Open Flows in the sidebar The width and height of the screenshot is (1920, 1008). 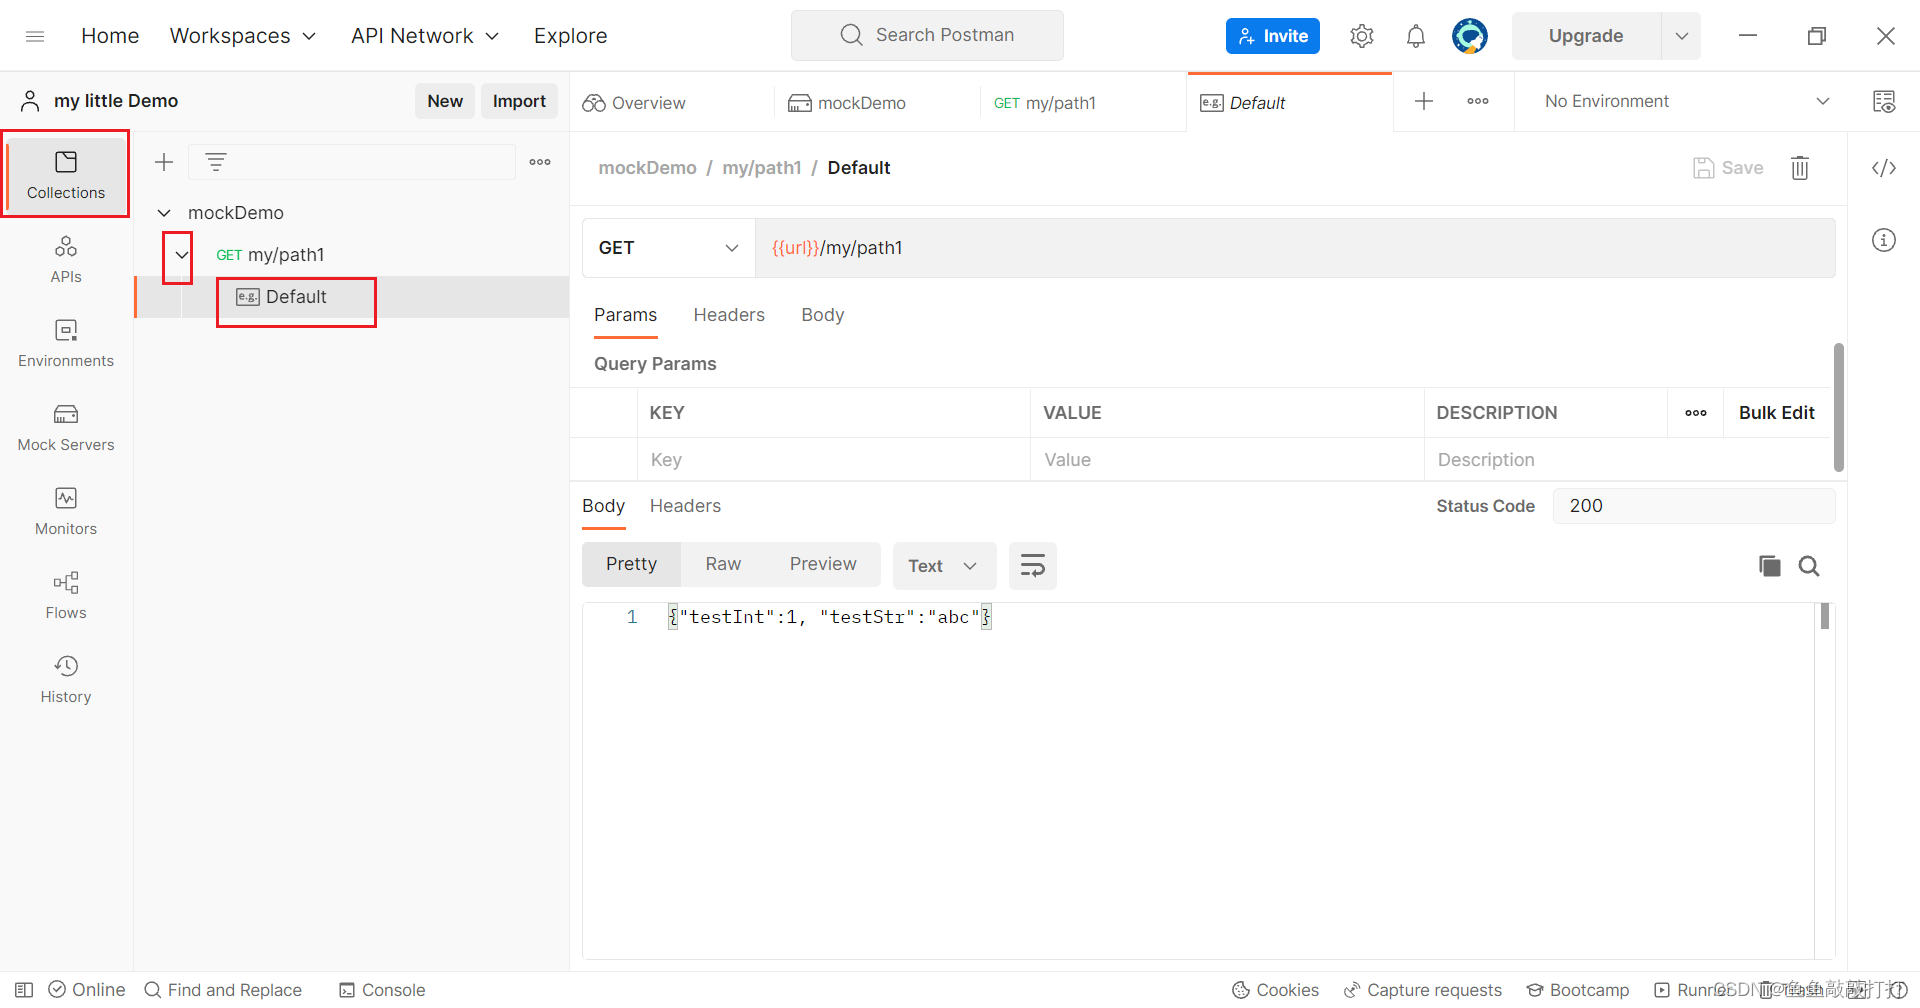point(66,595)
